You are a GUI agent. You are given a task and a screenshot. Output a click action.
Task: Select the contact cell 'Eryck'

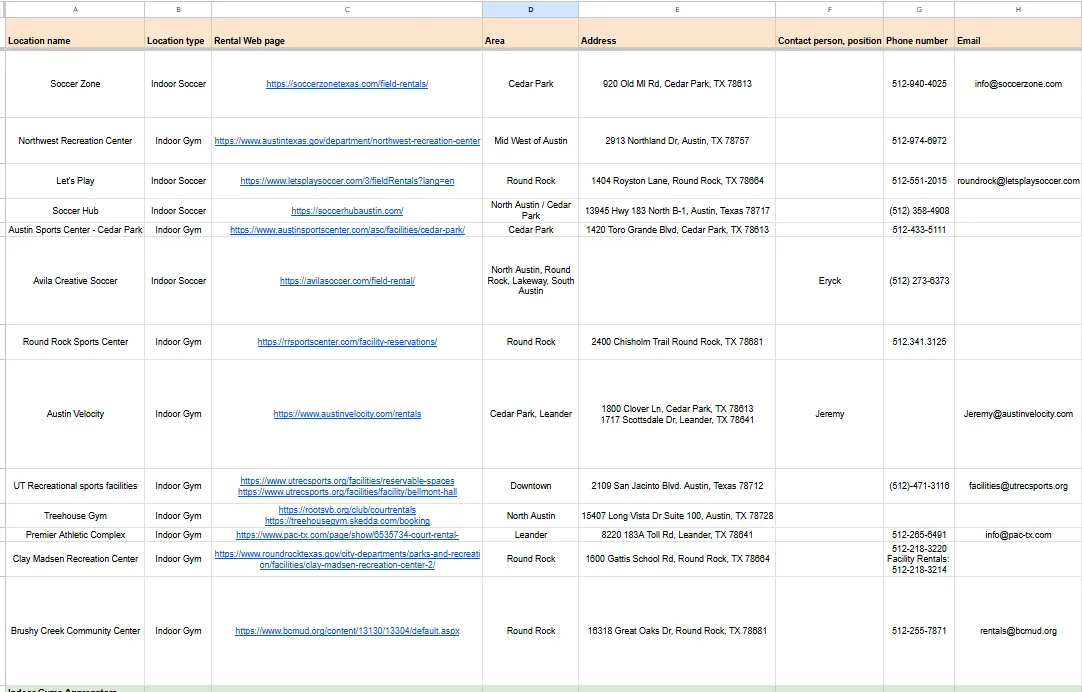829,281
